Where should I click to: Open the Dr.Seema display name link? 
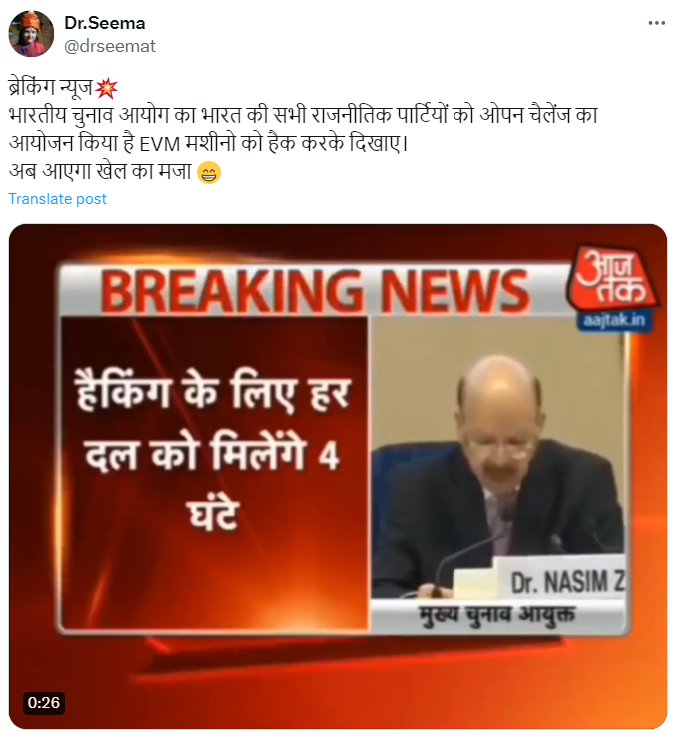pos(104,23)
